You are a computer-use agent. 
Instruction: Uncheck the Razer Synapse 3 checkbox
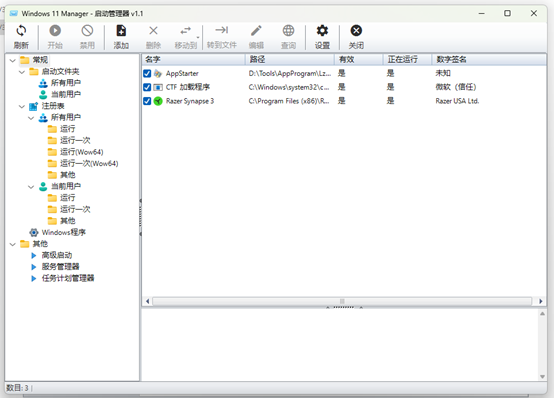click(147, 101)
